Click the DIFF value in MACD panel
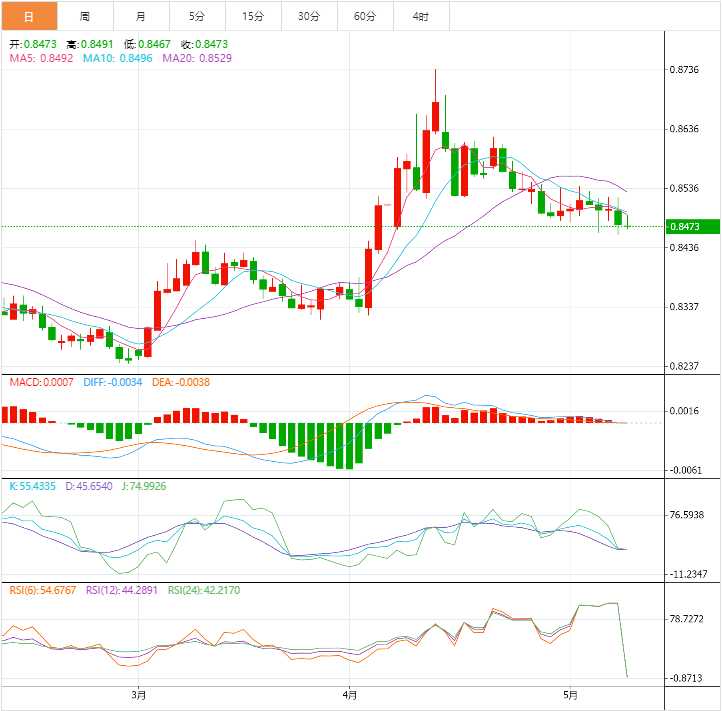The image size is (723, 711). coord(113,382)
